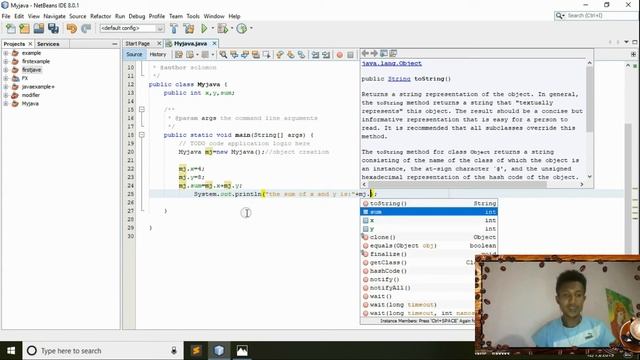640x360 pixels.
Task: Click the Profile Project toolbar icon
Action: pos(242,28)
